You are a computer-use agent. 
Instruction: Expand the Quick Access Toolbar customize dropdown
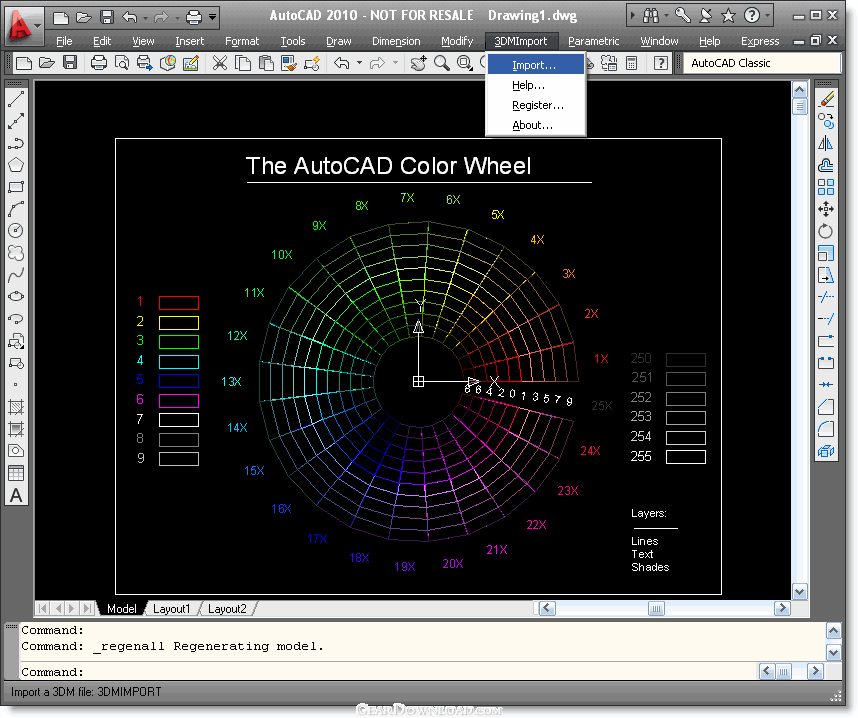(x=212, y=17)
